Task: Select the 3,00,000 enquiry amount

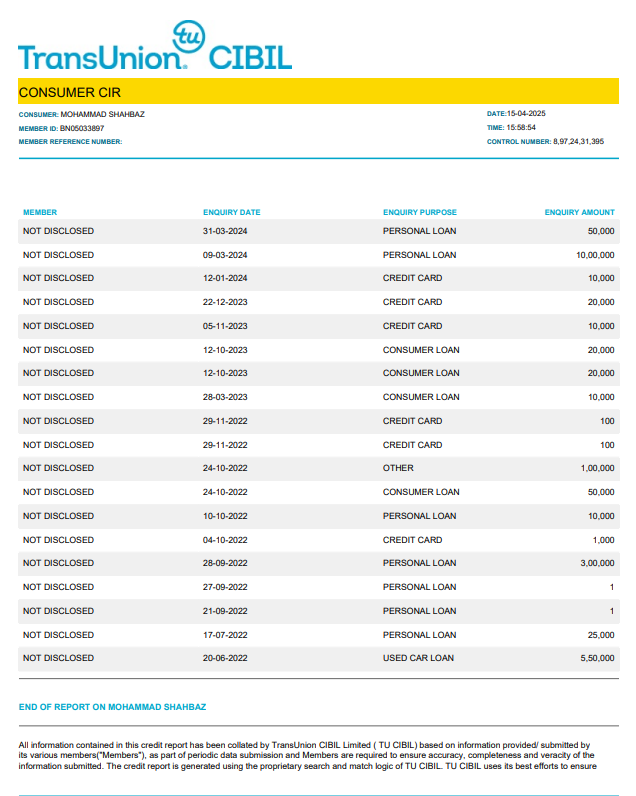Action: pyautogui.click(x=597, y=563)
